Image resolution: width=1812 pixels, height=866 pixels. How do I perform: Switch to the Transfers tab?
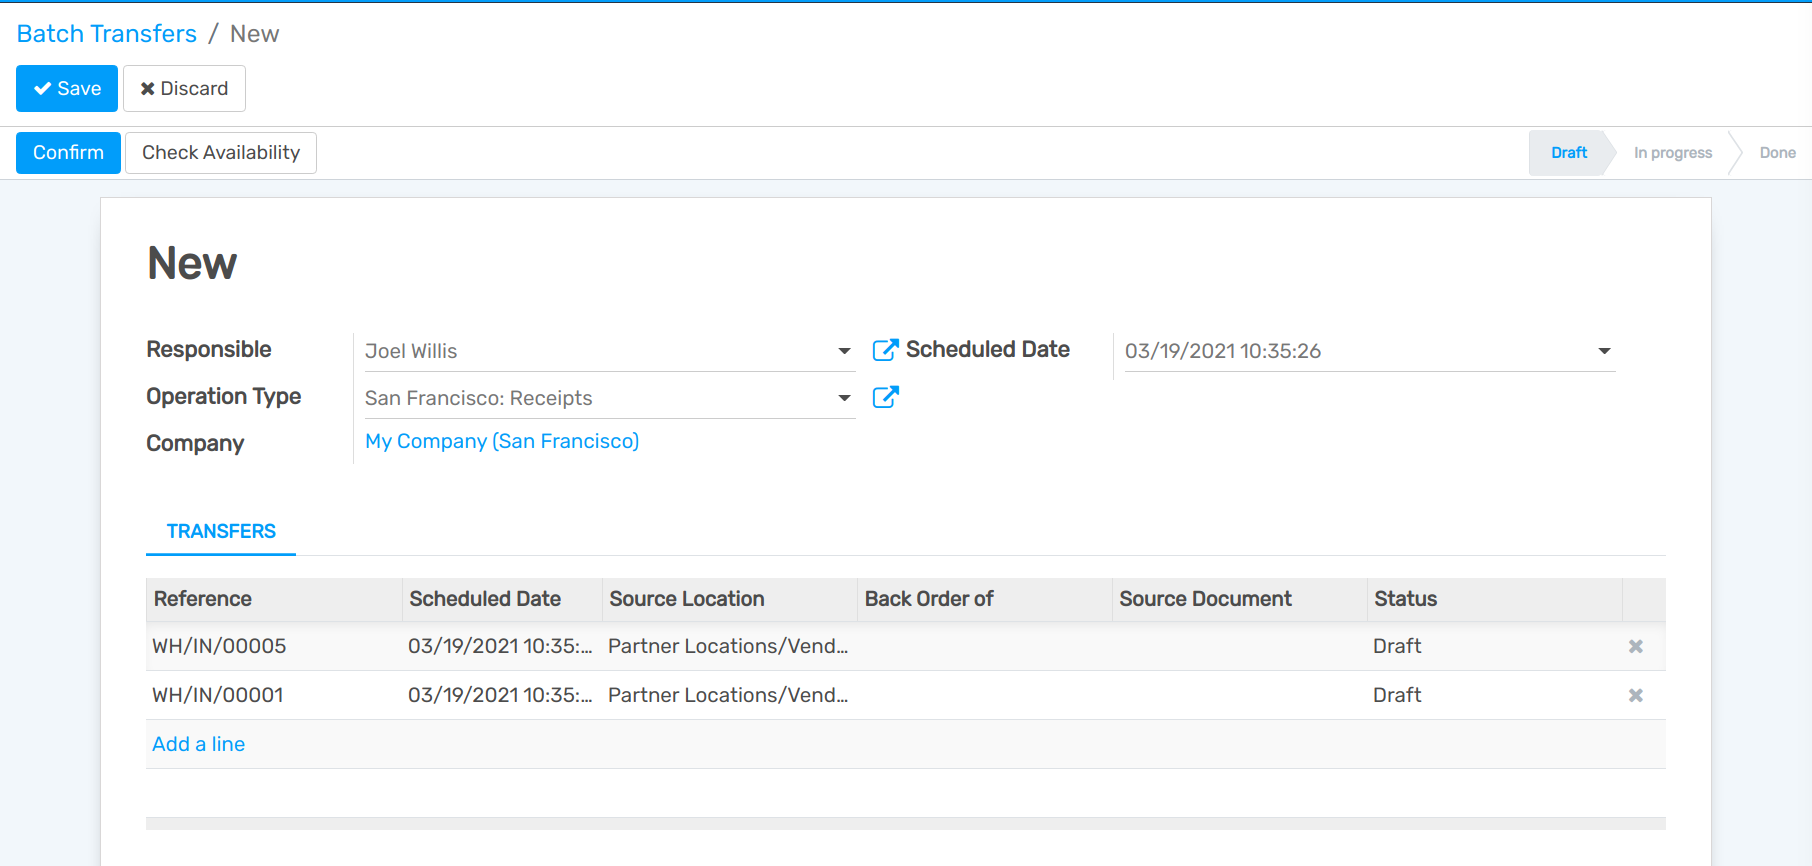click(x=221, y=531)
